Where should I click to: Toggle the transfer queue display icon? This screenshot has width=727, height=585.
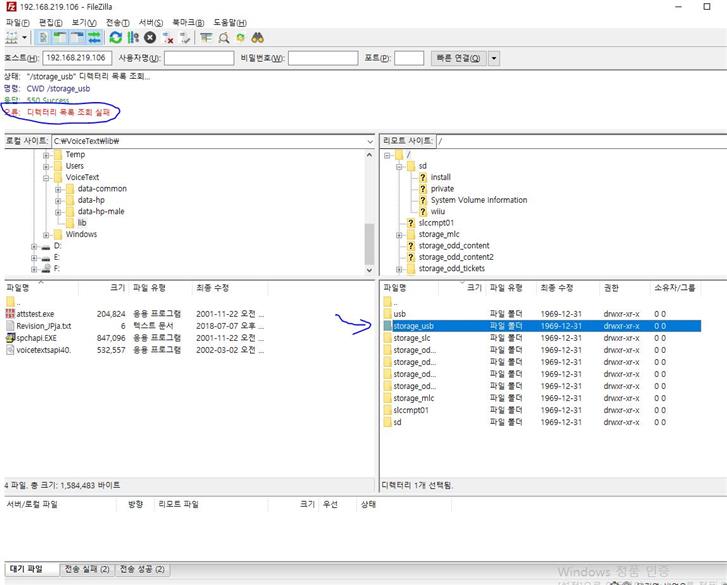[x=94, y=38]
